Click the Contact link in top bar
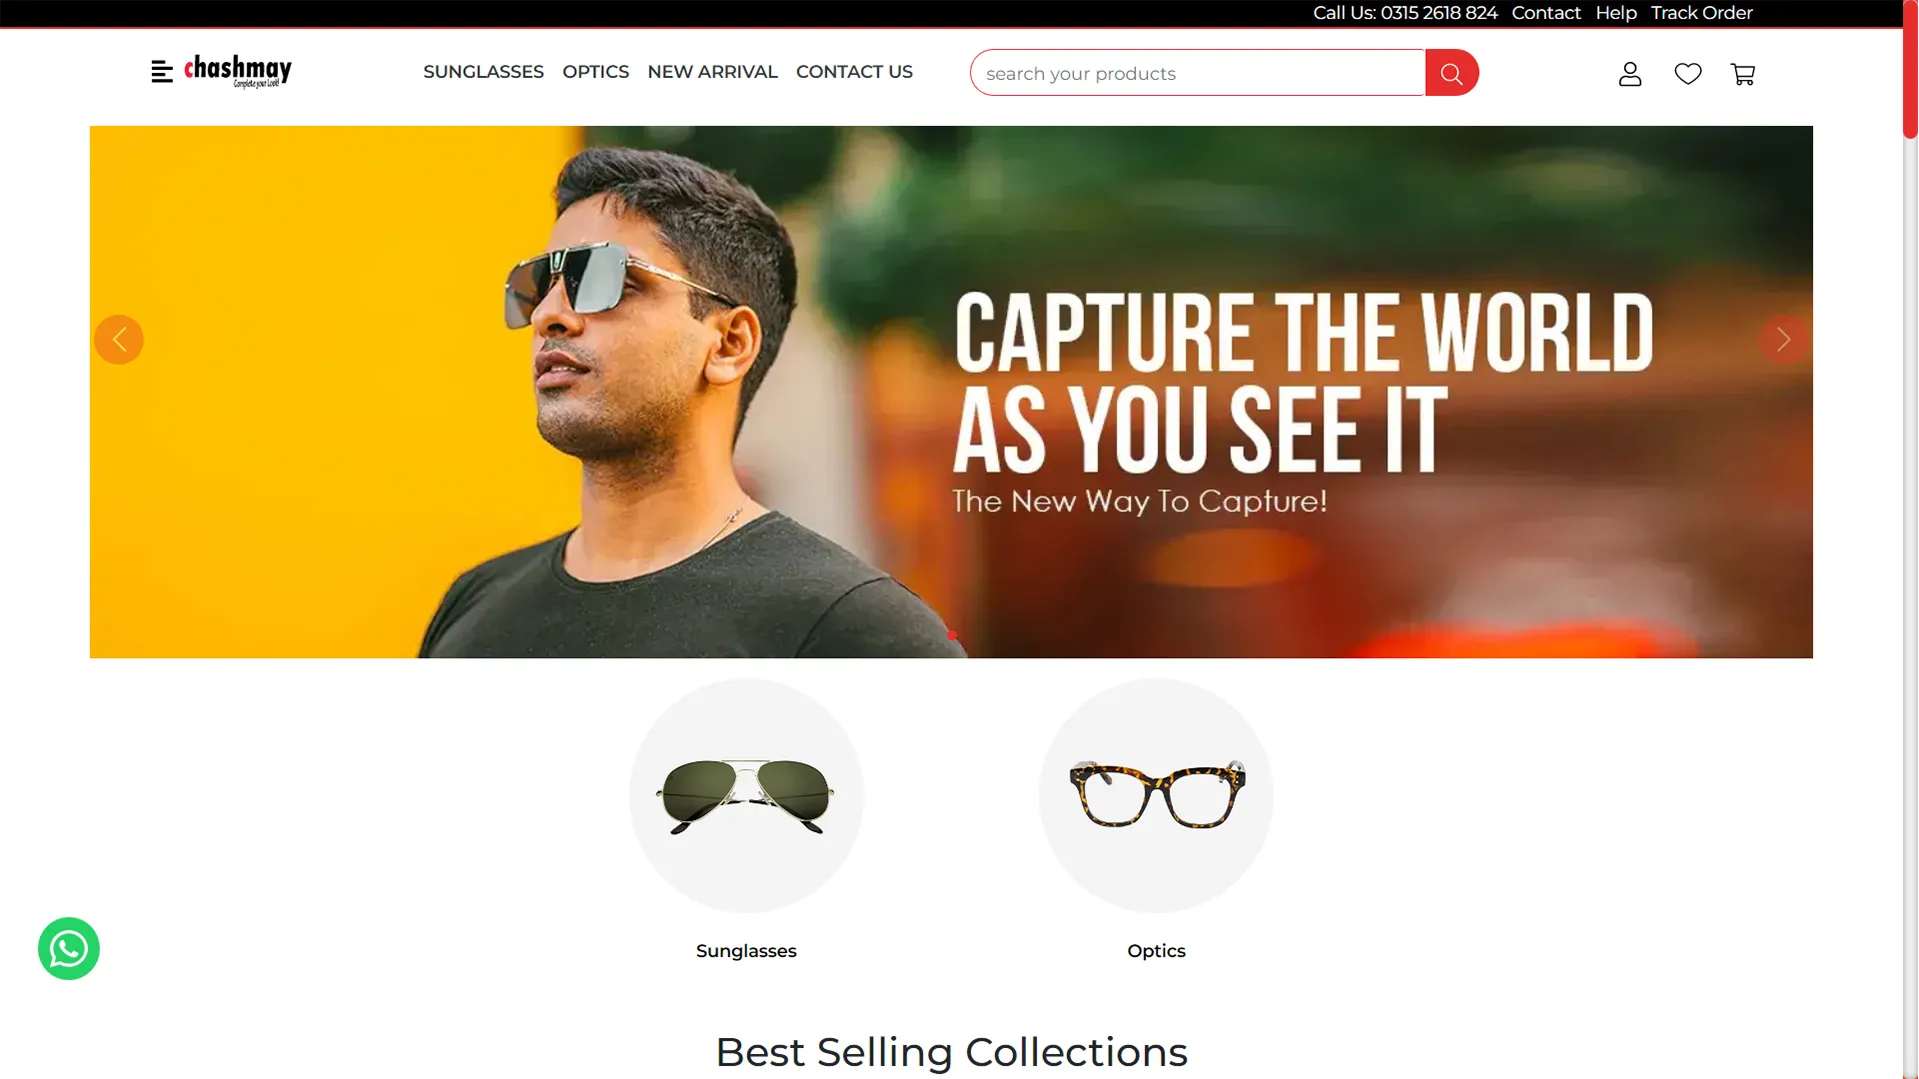 [1545, 13]
